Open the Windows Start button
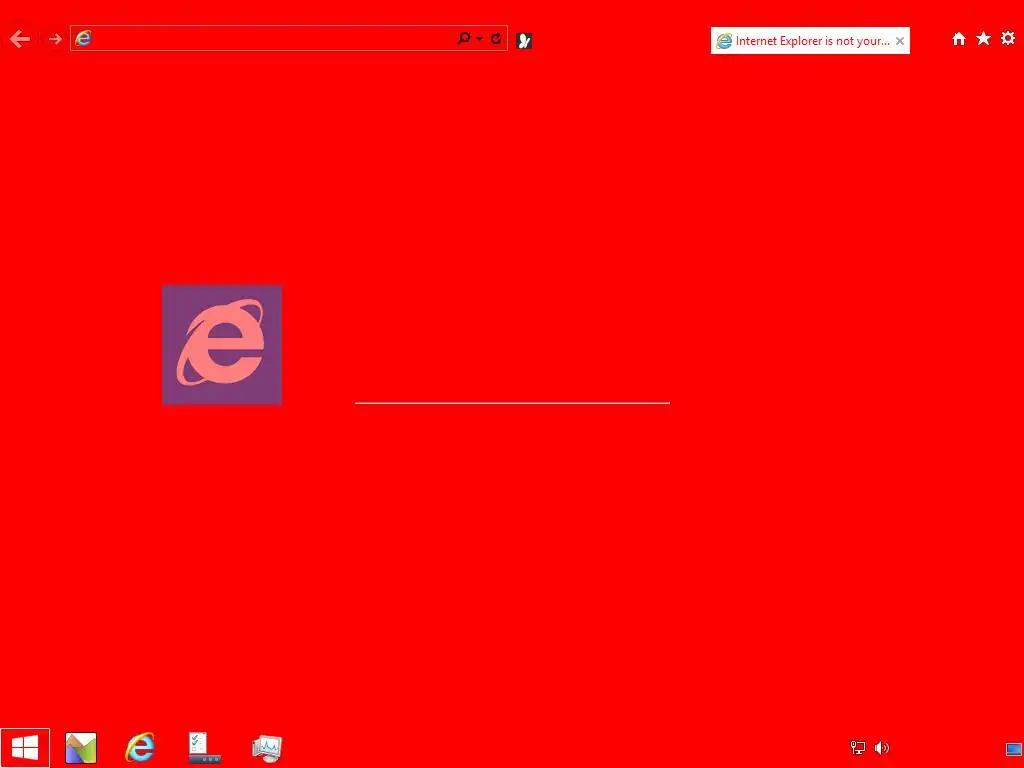Image resolution: width=1024 pixels, height=768 pixels. pyautogui.click(x=25, y=748)
